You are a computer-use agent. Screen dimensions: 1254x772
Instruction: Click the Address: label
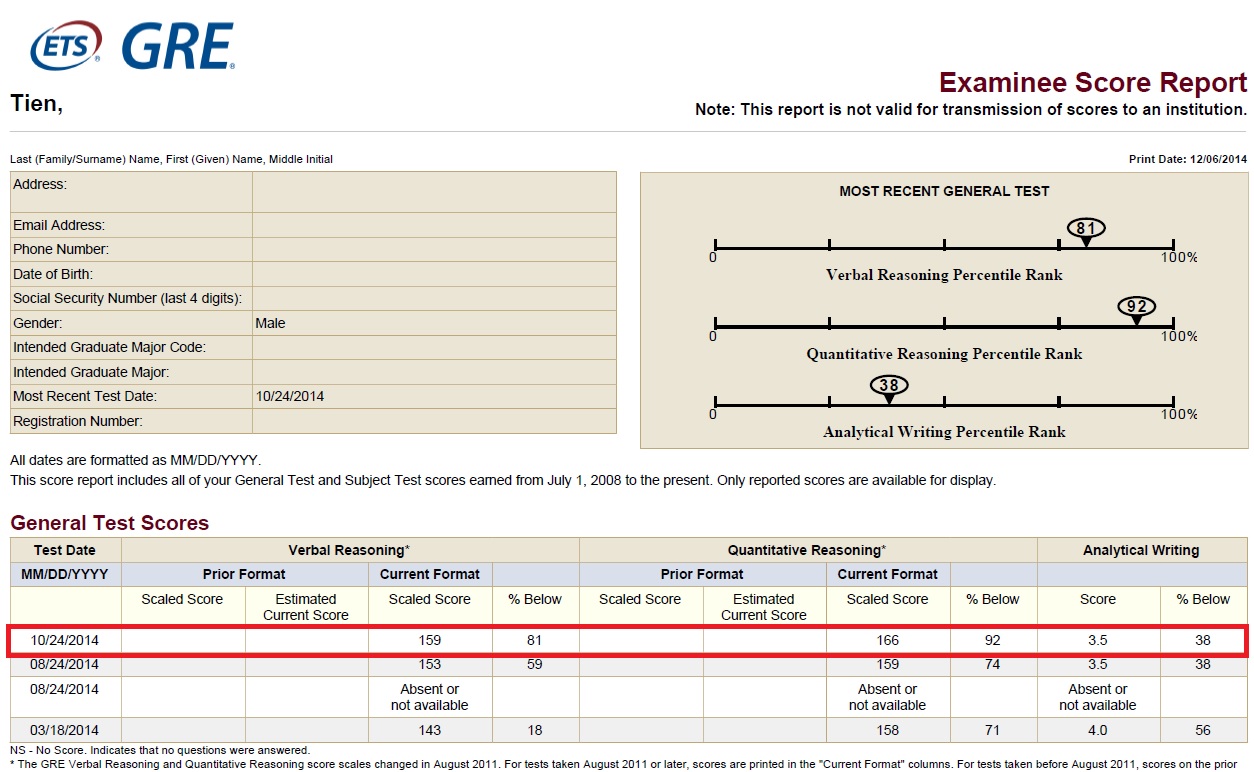(40, 184)
